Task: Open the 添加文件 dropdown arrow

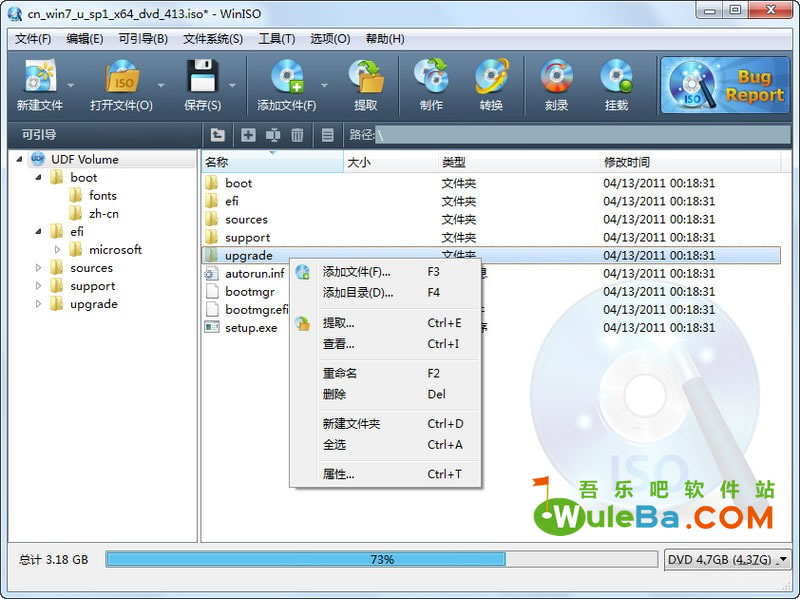Action: pyautogui.click(x=324, y=85)
